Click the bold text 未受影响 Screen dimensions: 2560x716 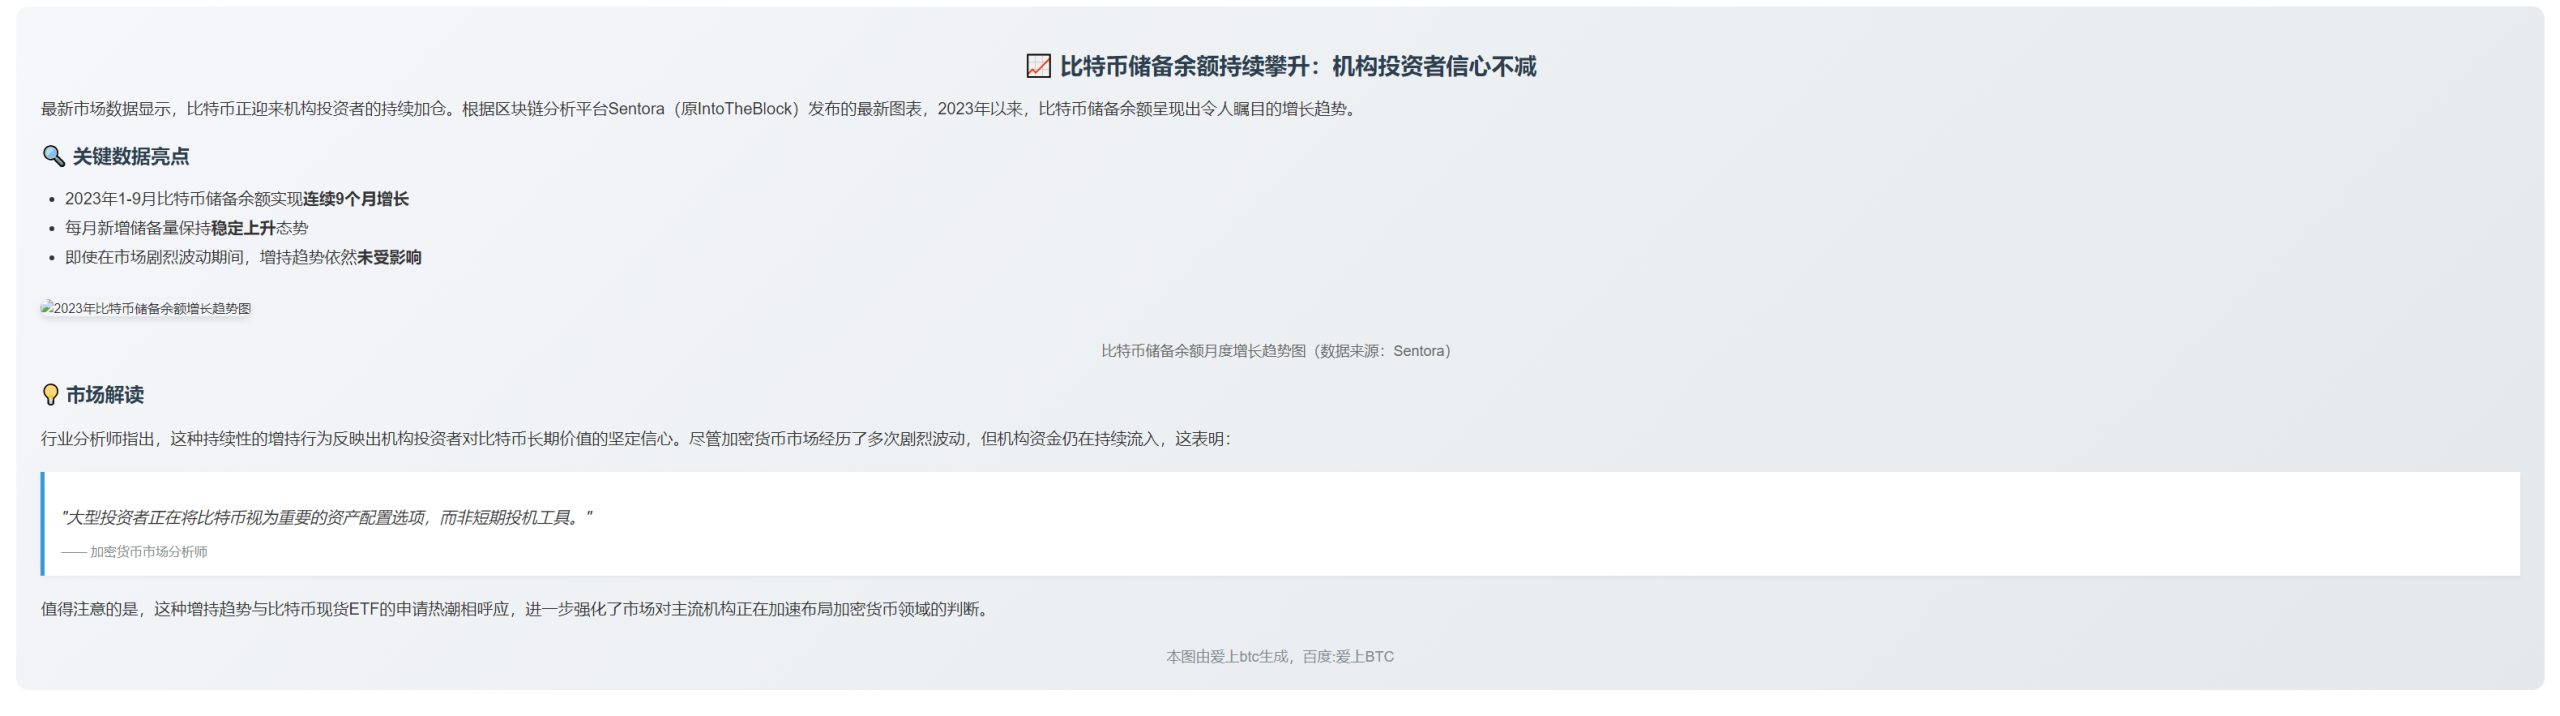point(389,257)
